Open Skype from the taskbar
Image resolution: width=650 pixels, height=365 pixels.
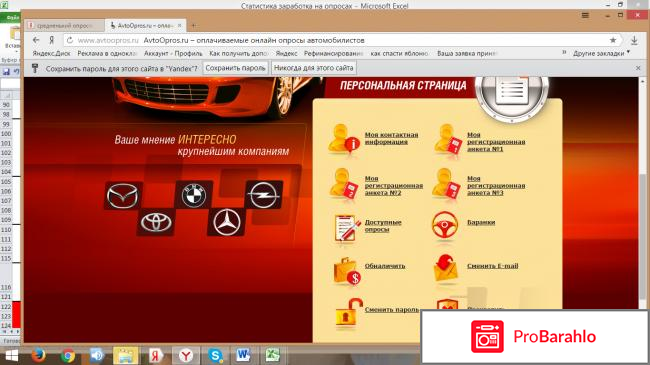pos(215,355)
